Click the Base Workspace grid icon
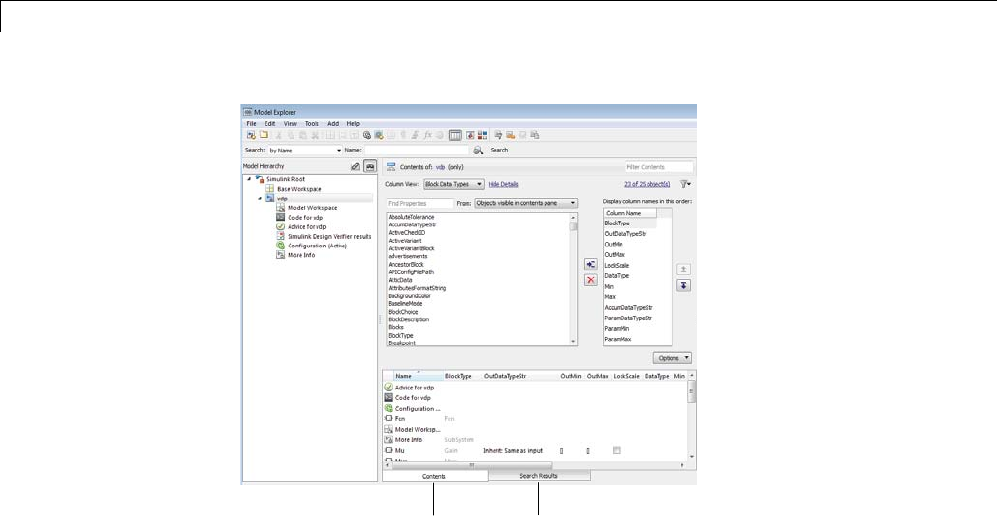 [270, 189]
